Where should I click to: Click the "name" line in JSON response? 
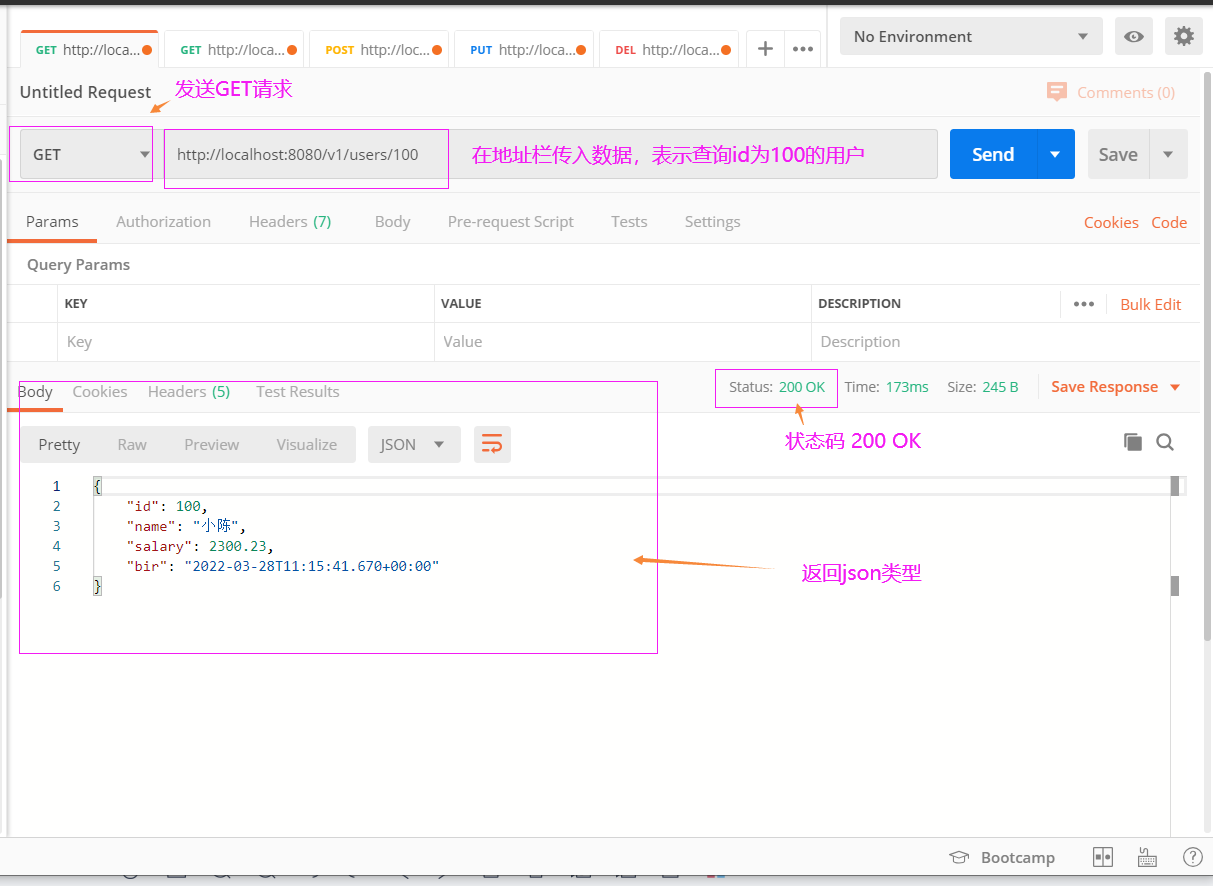pos(186,526)
